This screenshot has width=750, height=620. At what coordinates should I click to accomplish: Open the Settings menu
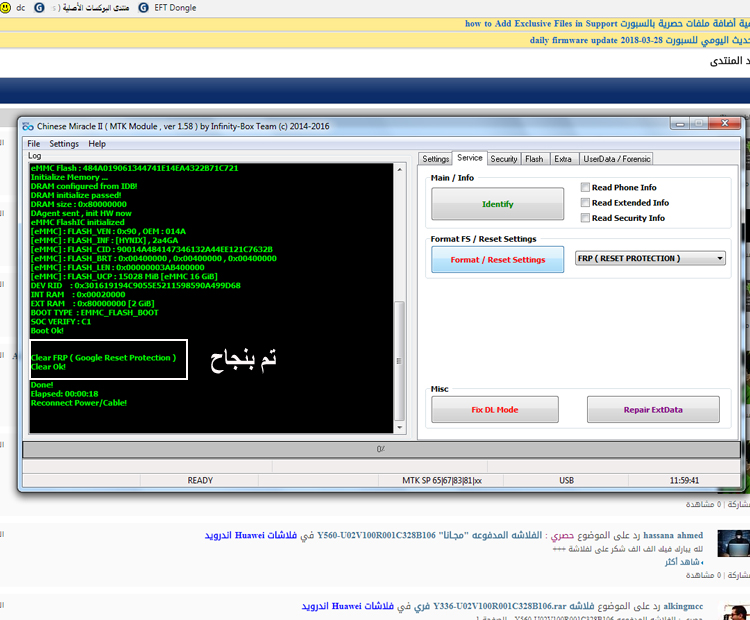point(64,144)
